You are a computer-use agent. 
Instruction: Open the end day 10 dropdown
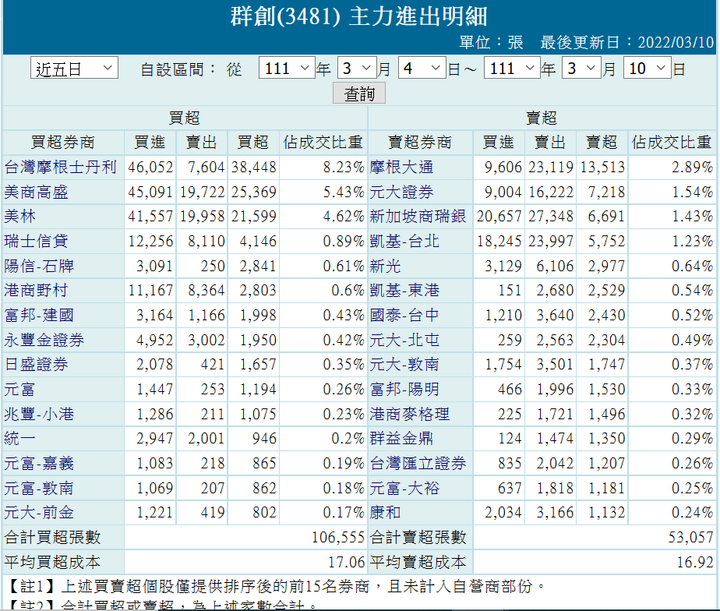click(647, 68)
